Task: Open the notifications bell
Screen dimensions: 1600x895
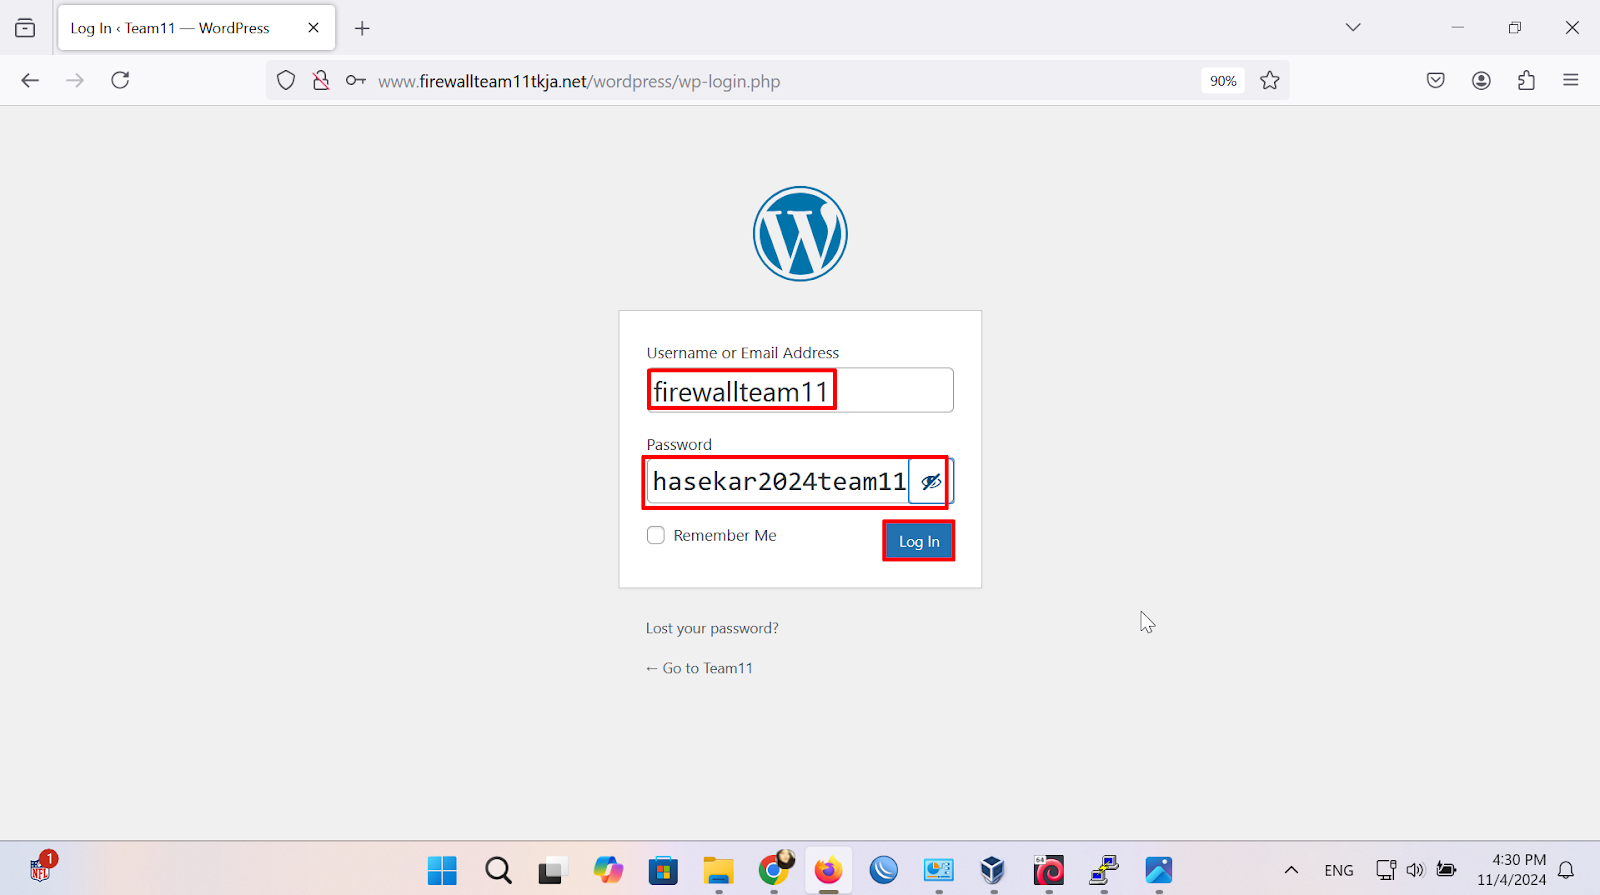Action: [x=1567, y=870]
